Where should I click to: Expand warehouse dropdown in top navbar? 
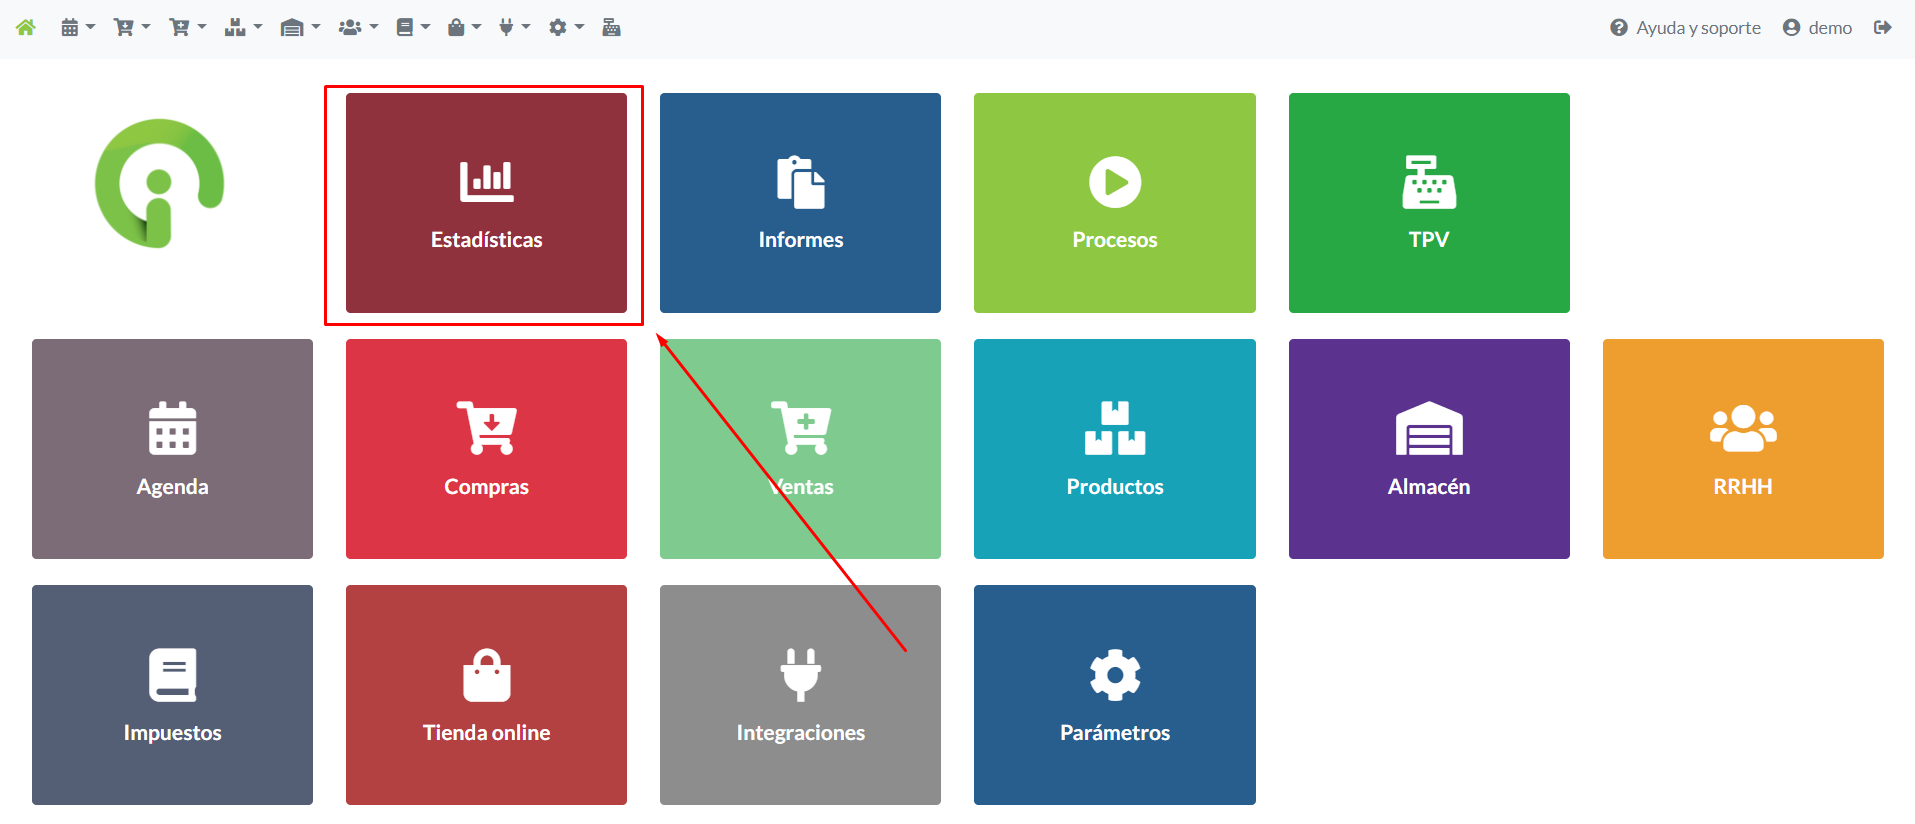coord(299,28)
